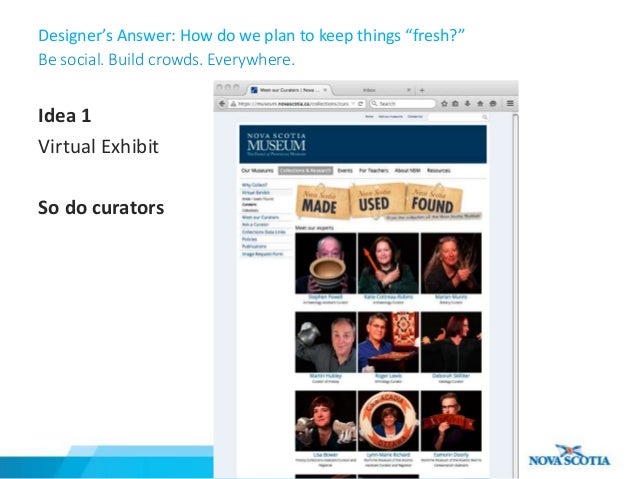Click the Stephen Powell name link
The width and height of the screenshot is (638, 479).
(326, 297)
